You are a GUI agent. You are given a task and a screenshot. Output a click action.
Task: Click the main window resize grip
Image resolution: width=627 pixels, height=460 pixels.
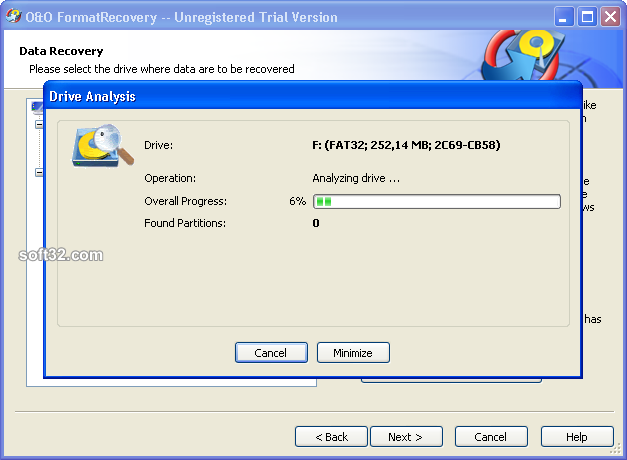point(615,450)
